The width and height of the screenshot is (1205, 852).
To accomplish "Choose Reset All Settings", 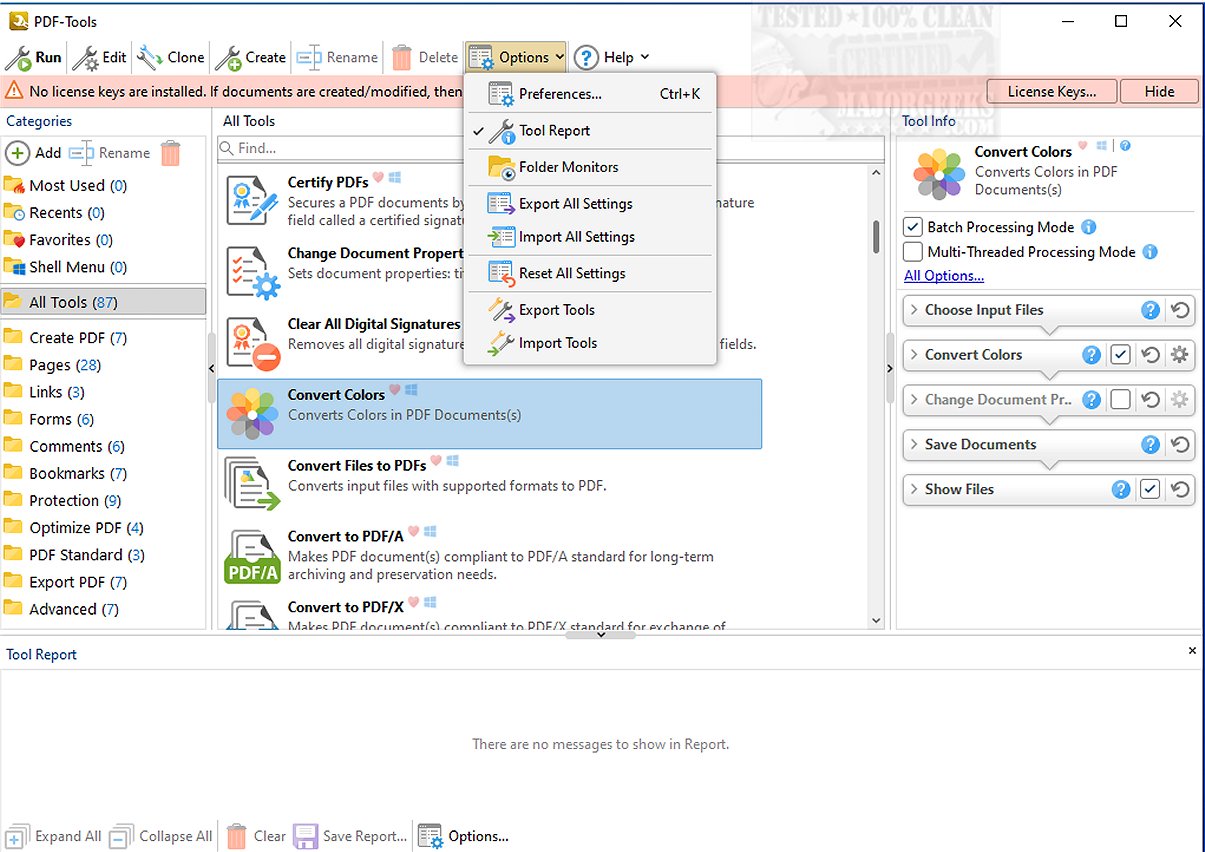I will 590,273.
